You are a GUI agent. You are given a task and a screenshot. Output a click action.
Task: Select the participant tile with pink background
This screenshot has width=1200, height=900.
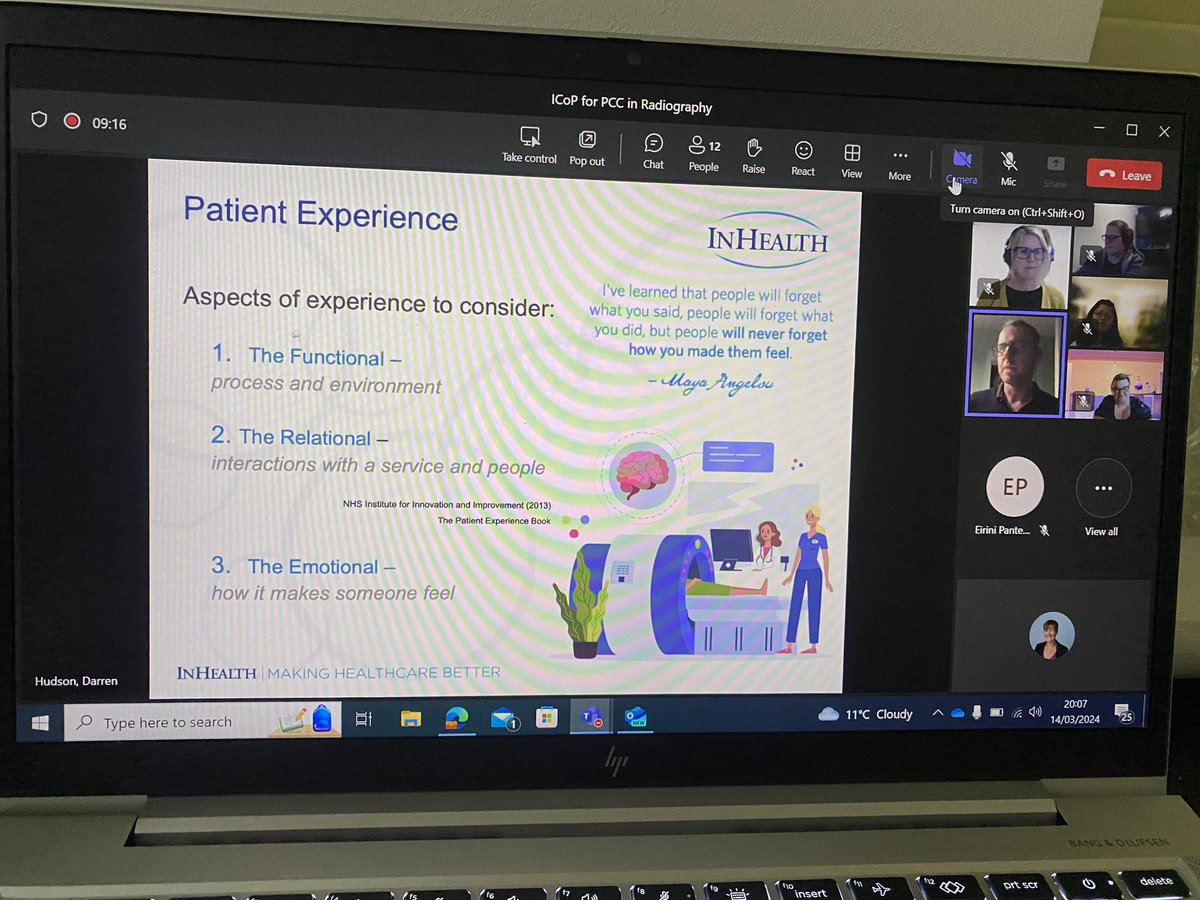pos(1115,384)
